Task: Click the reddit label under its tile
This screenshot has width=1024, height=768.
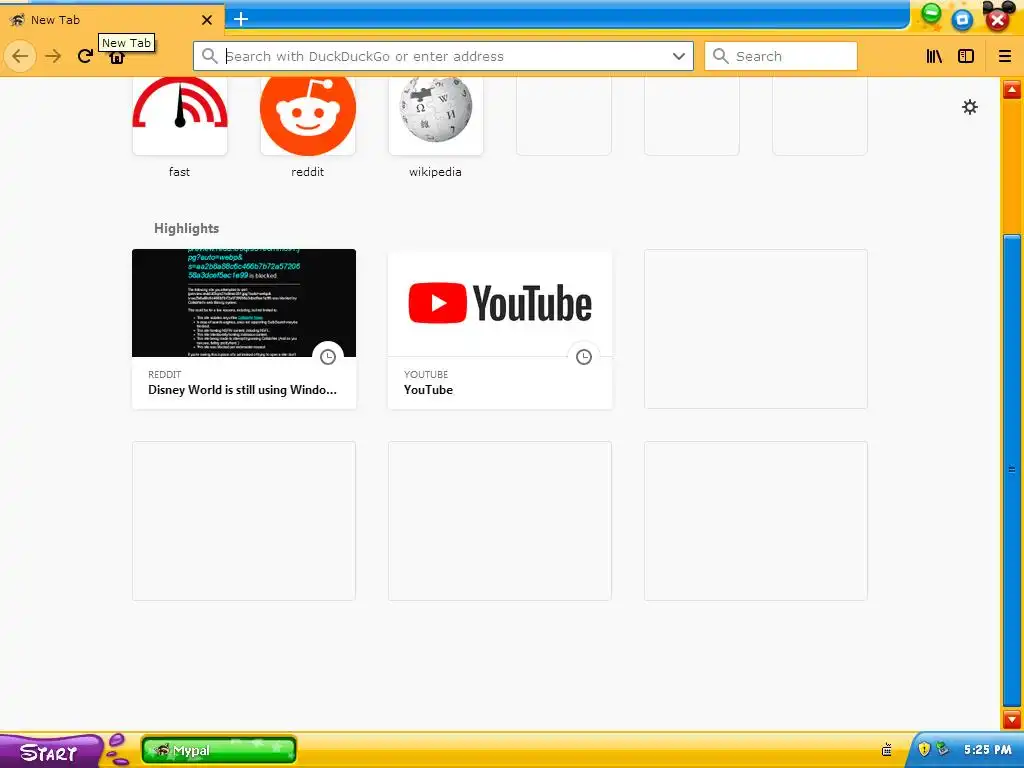Action: [x=308, y=172]
